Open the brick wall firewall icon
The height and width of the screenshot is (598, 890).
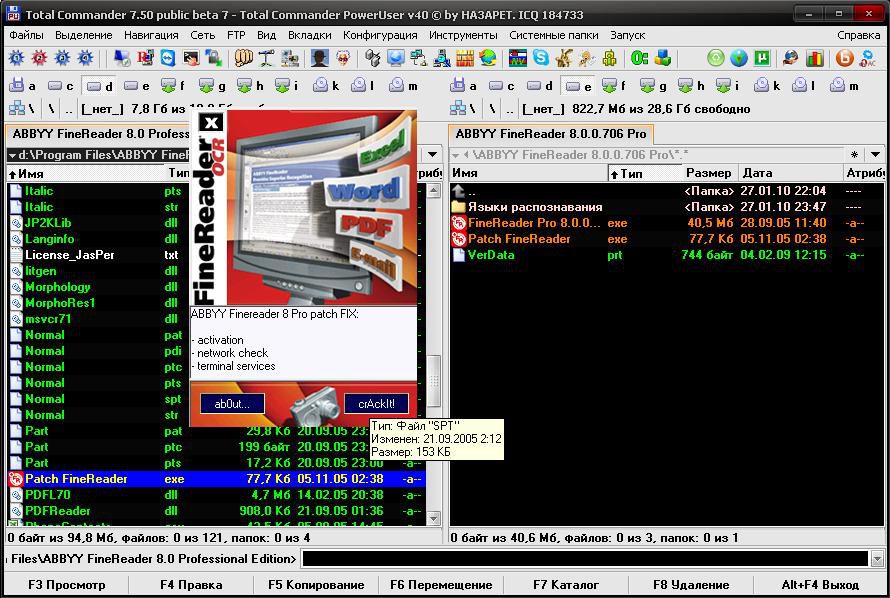pyautogui.click(x=464, y=57)
